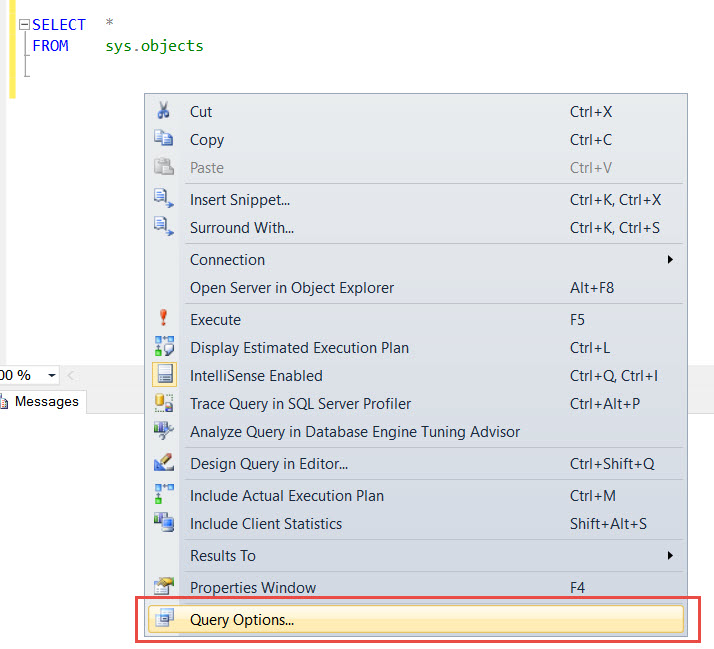
Task: Click the Database Engine Tuning Advisor icon
Action: pos(164,430)
